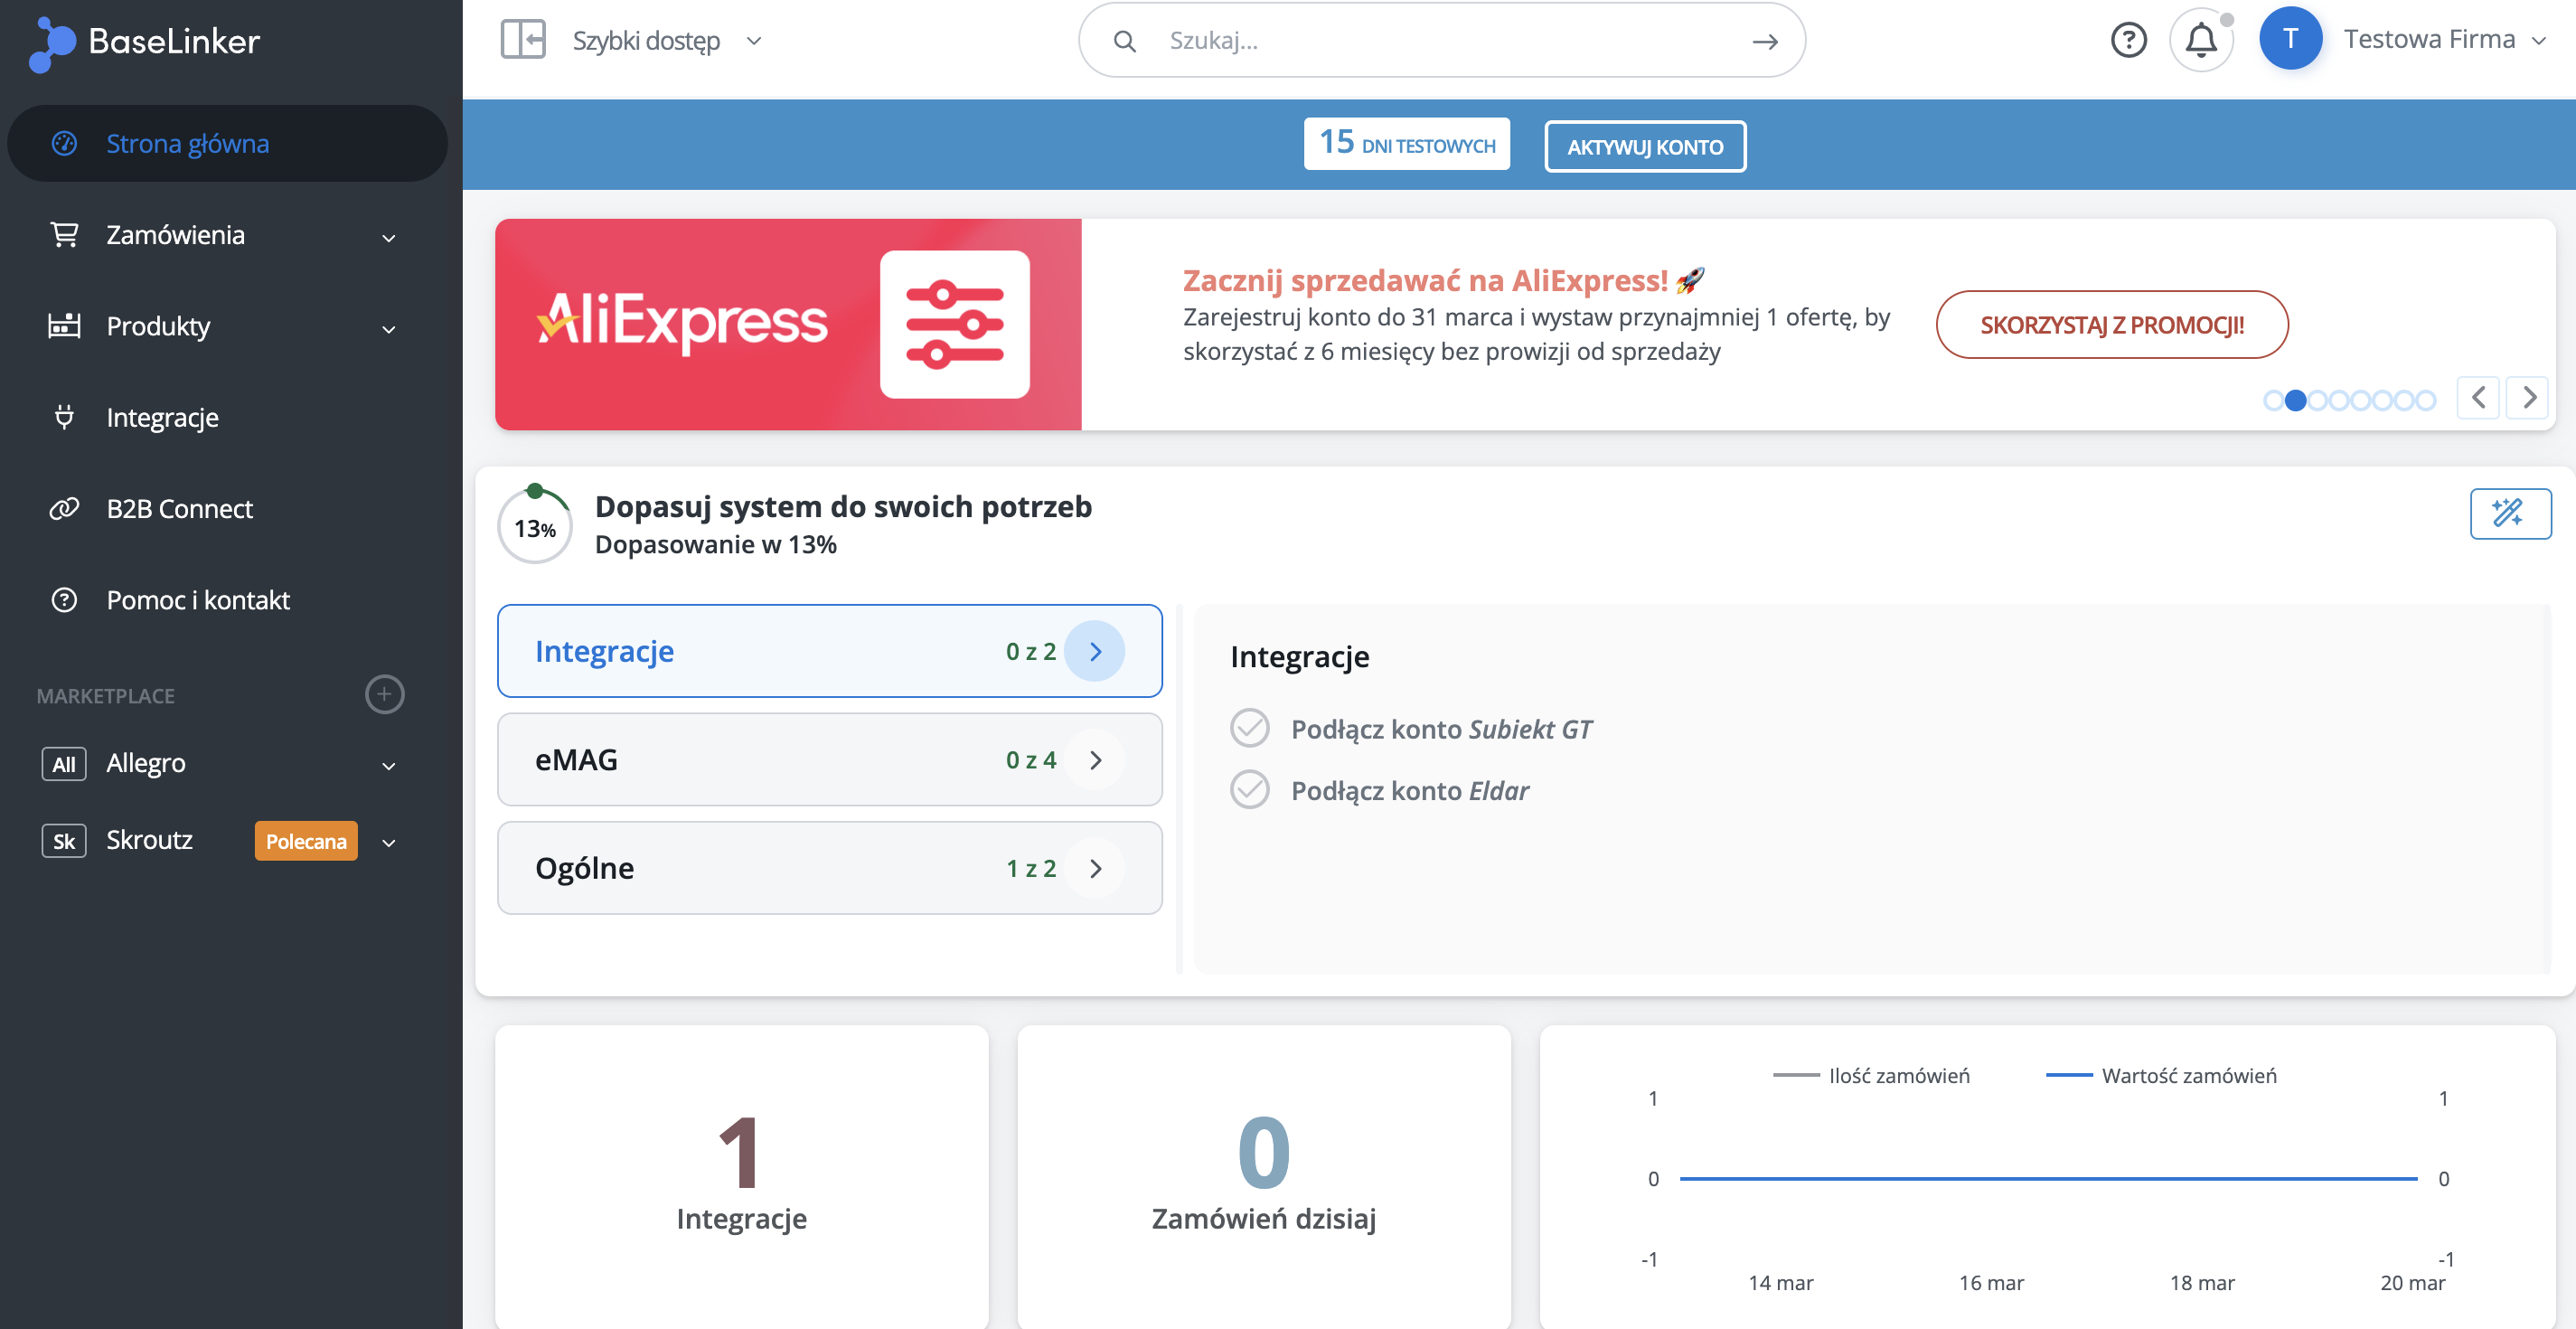The width and height of the screenshot is (2576, 1329).
Task: Click the Testowa Firma avatar
Action: 2290,39
